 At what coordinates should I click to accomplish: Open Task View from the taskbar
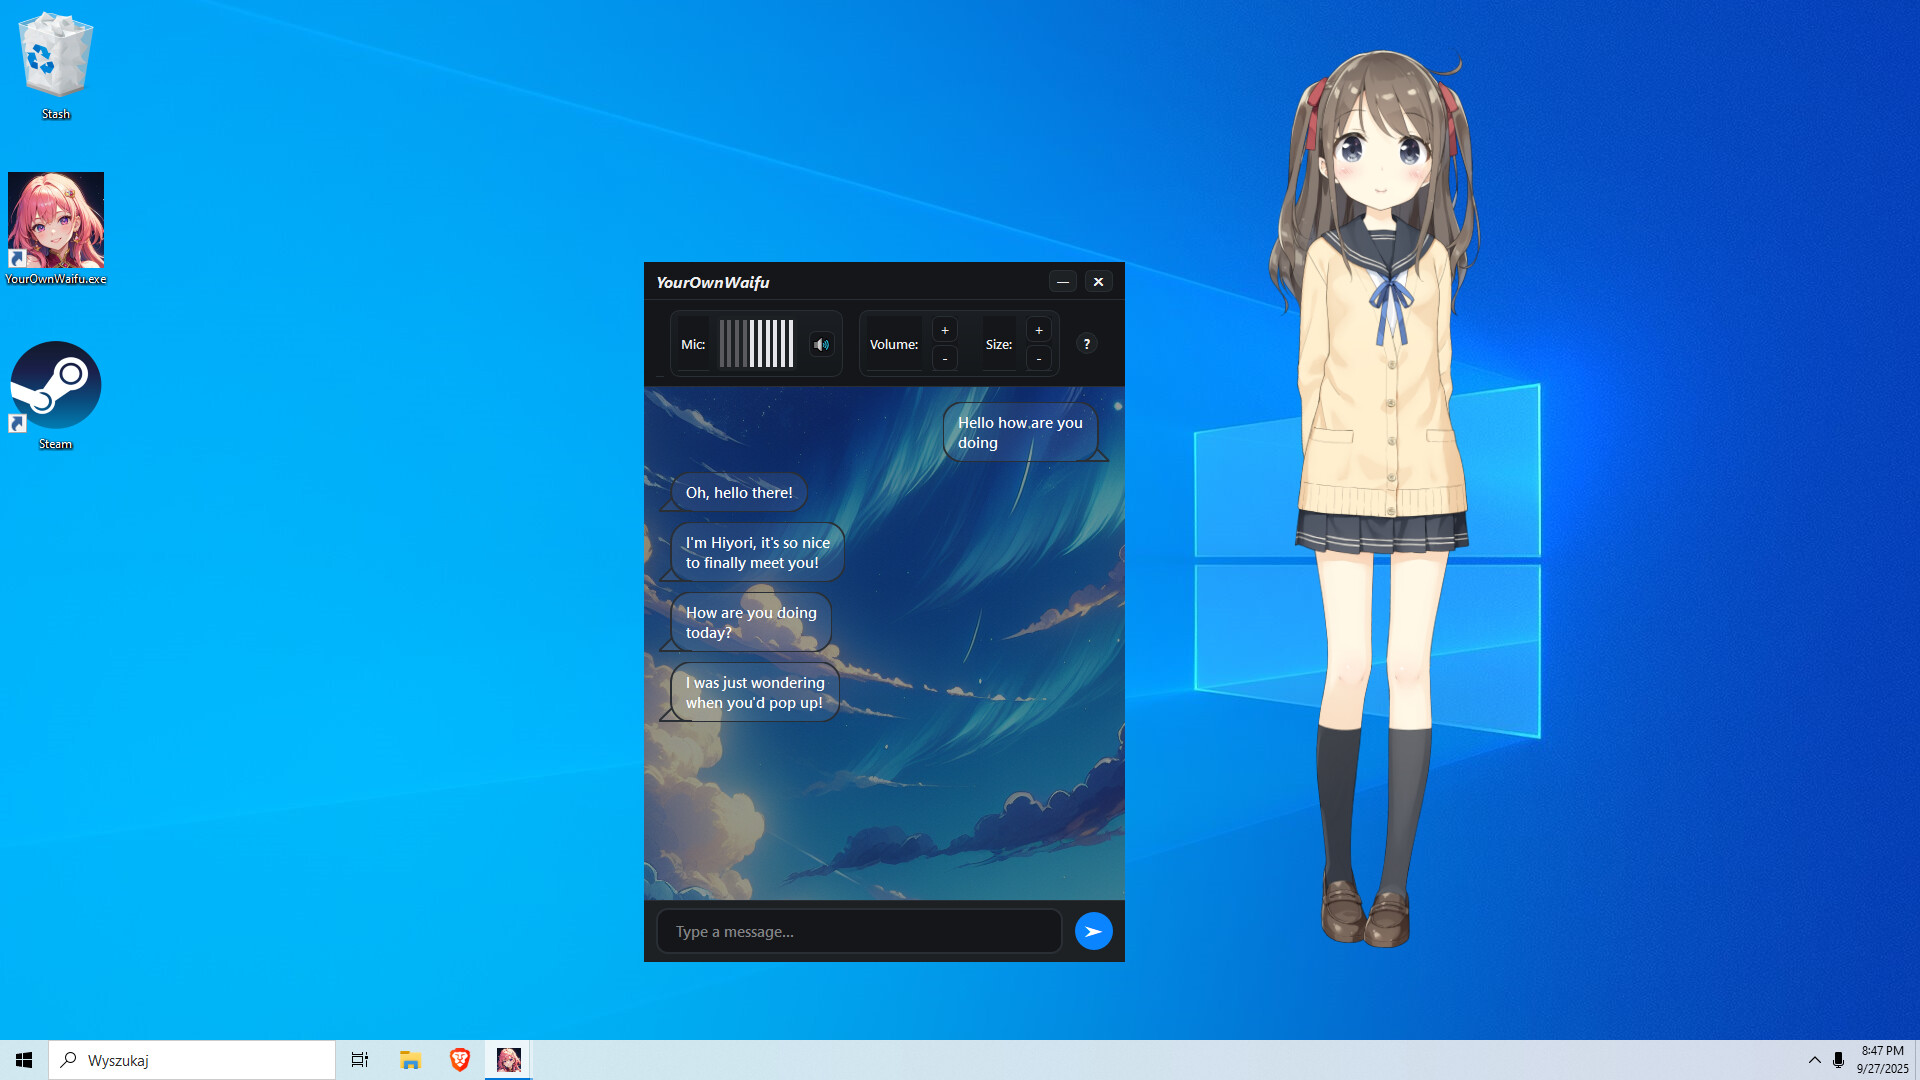pos(359,1059)
